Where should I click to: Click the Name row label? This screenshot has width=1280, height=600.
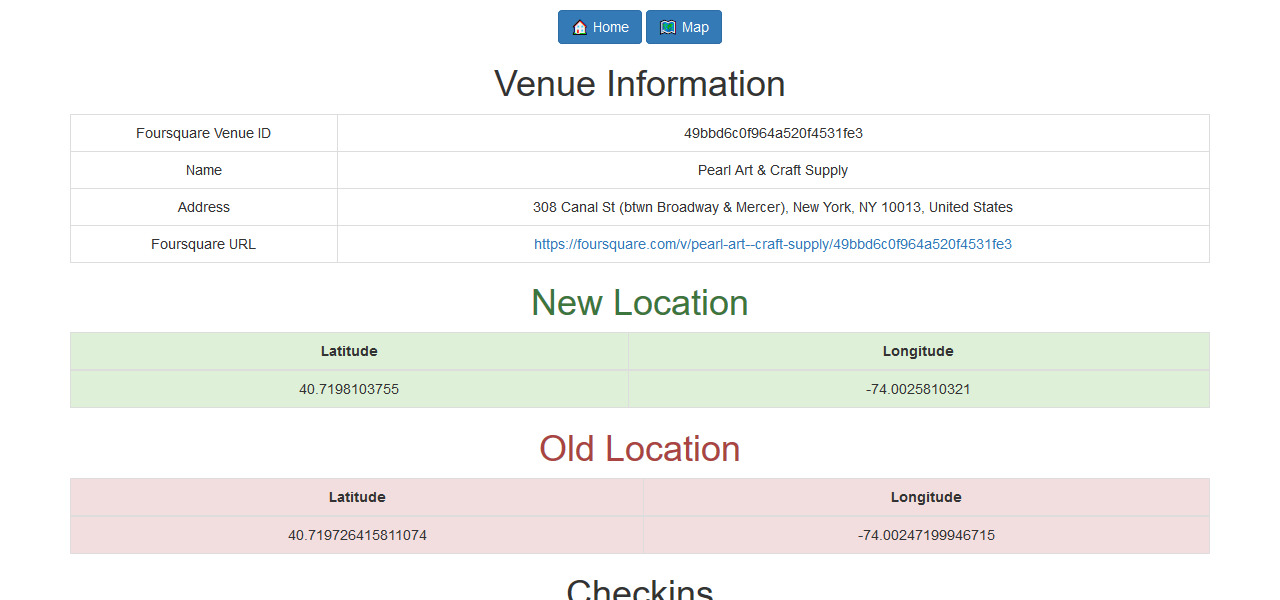pos(204,170)
